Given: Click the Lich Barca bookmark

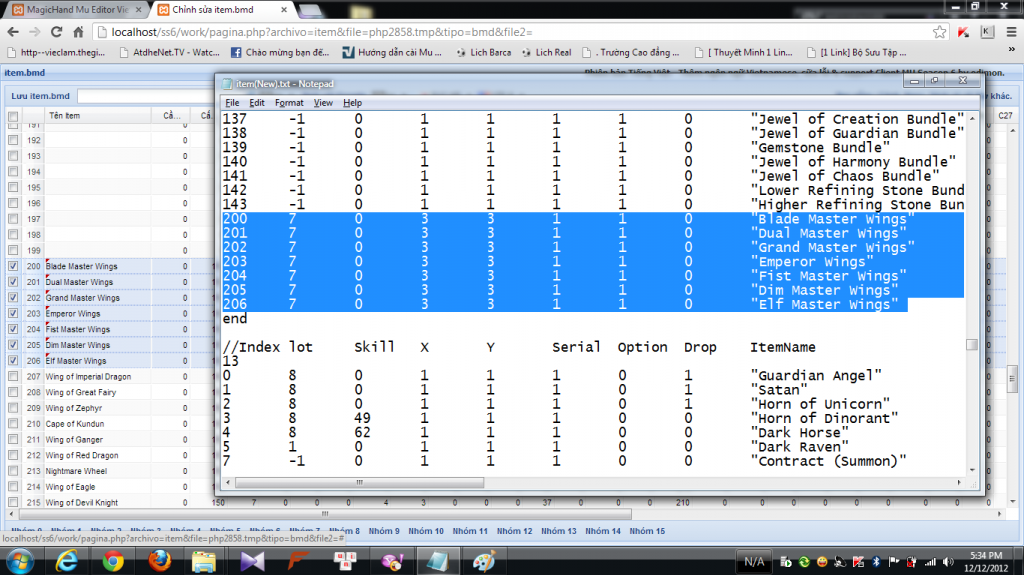Looking at the screenshot, I should coord(491,52).
